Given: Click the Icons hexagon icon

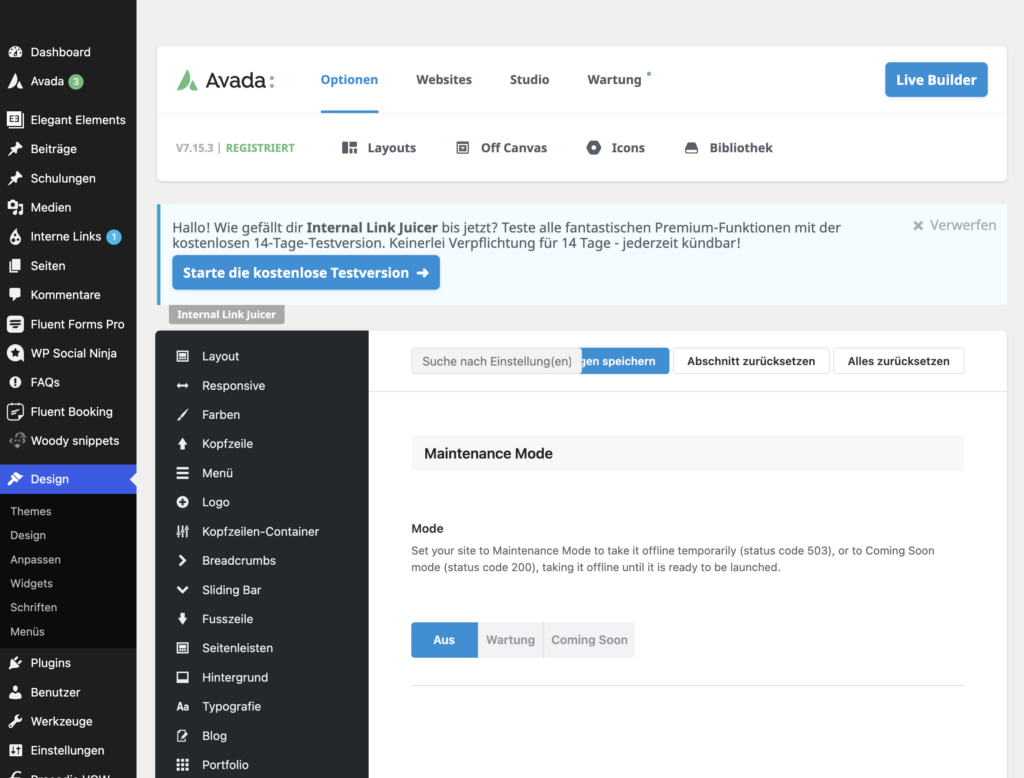Looking at the screenshot, I should 594,148.
